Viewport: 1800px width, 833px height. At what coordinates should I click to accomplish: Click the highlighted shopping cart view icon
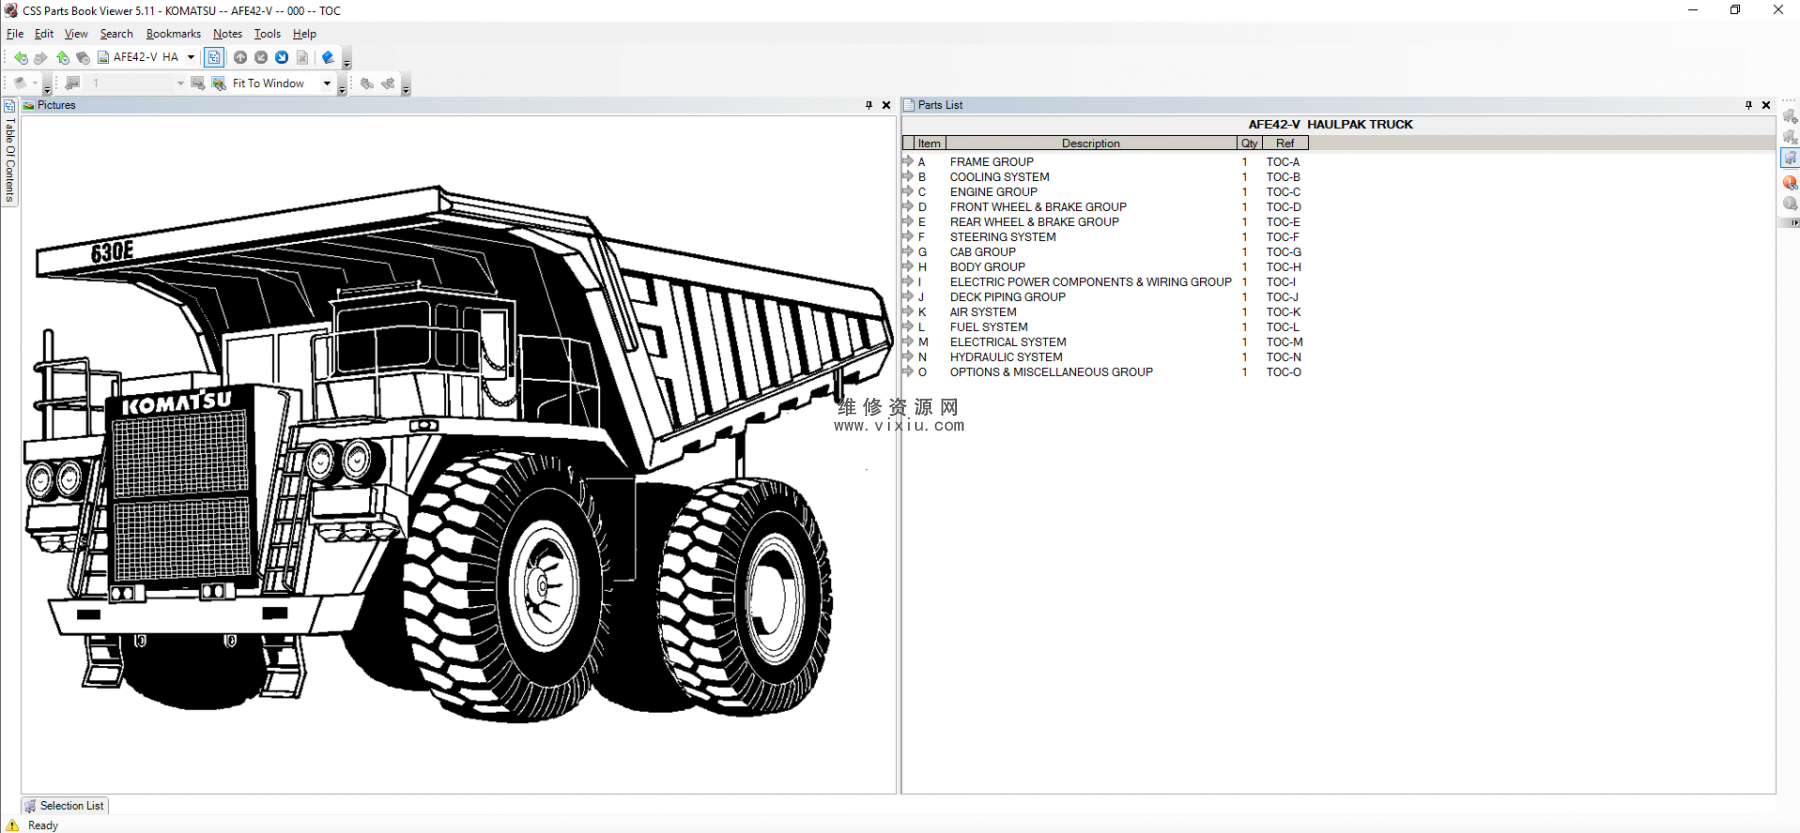pyautogui.click(x=1790, y=158)
